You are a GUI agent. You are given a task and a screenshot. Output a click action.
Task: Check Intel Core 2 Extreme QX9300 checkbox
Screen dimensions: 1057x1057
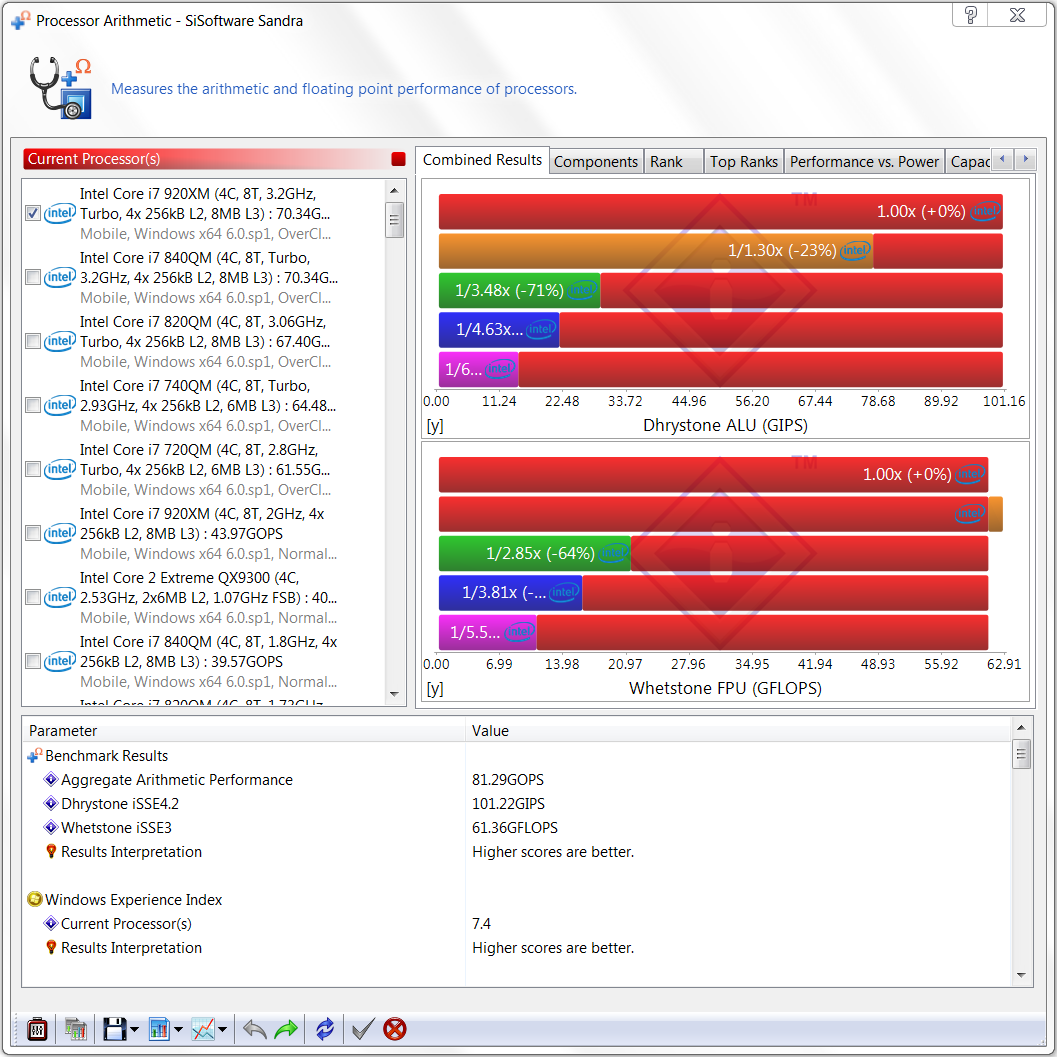[32, 597]
